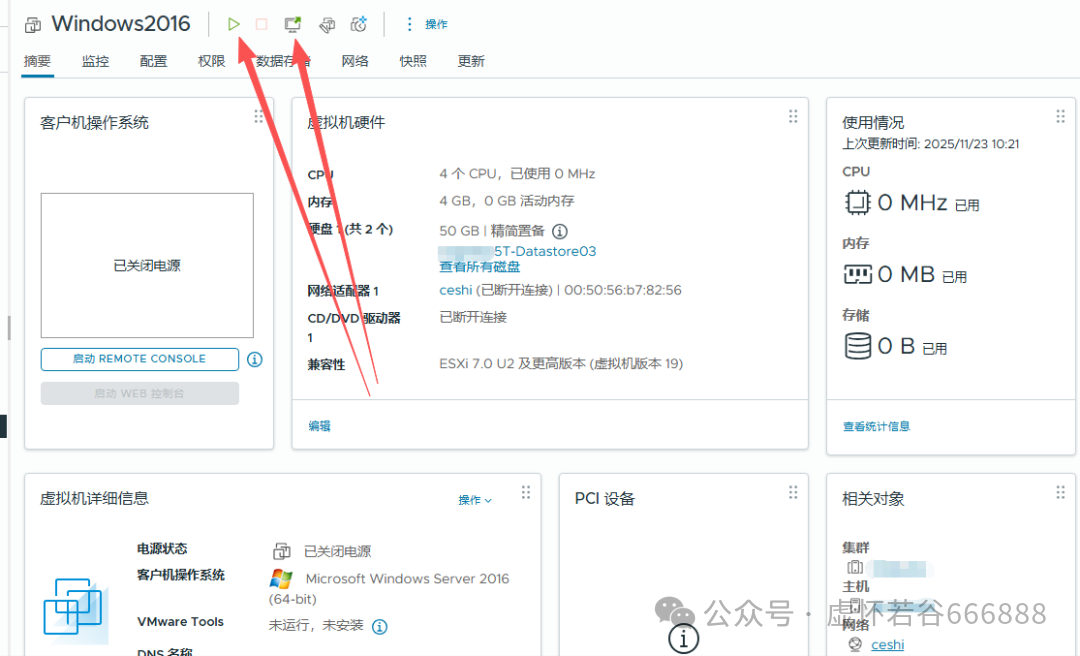Grab the 虚拟机详细信息 card drag handle

[526, 492]
